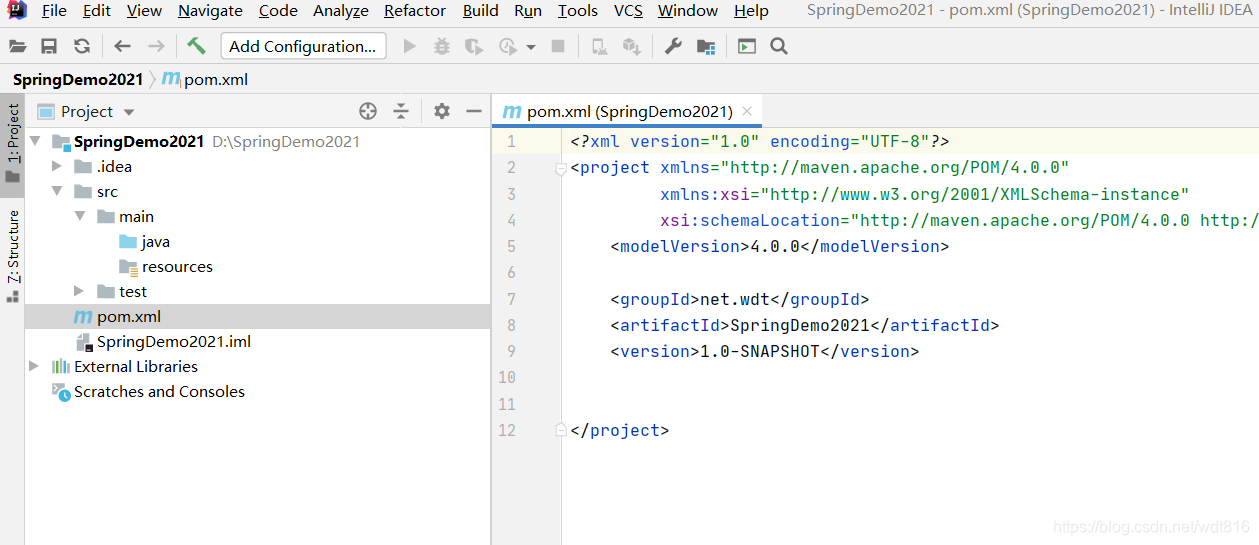Open the Help menu
Viewport: 1259px width, 545px height.
coord(751,11)
